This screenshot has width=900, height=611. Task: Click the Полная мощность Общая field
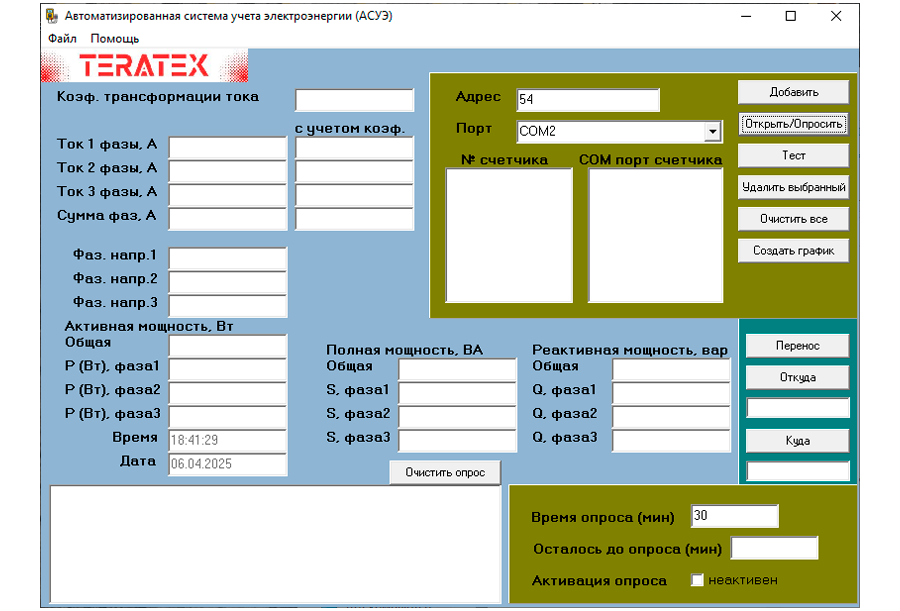pos(457,369)
